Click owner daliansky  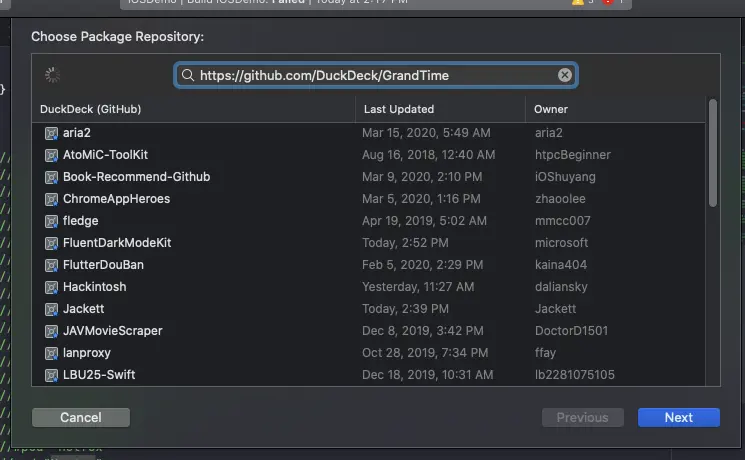[561, 287]
